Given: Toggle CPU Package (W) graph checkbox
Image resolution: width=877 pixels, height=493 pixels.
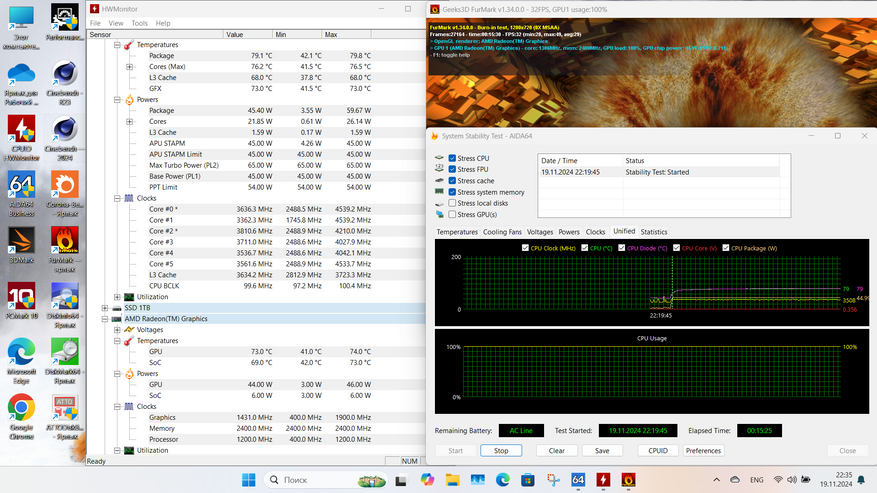Looking at the screenshot, I should [725, 248].
